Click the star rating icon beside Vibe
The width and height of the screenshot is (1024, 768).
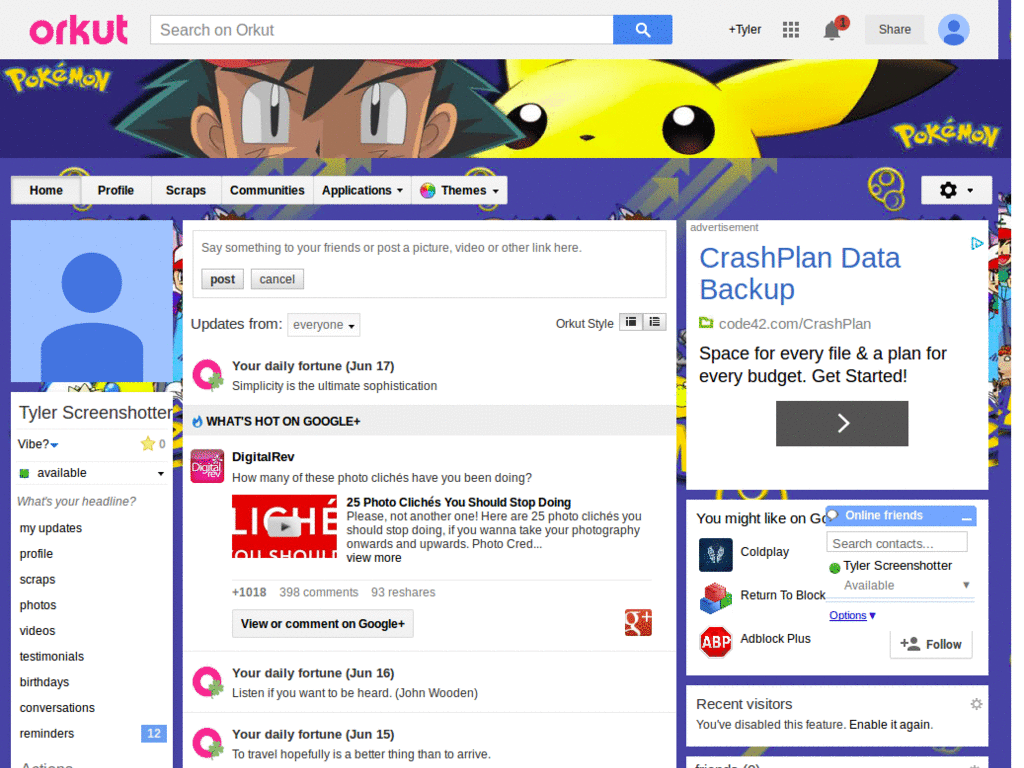[x=148, y=444]
